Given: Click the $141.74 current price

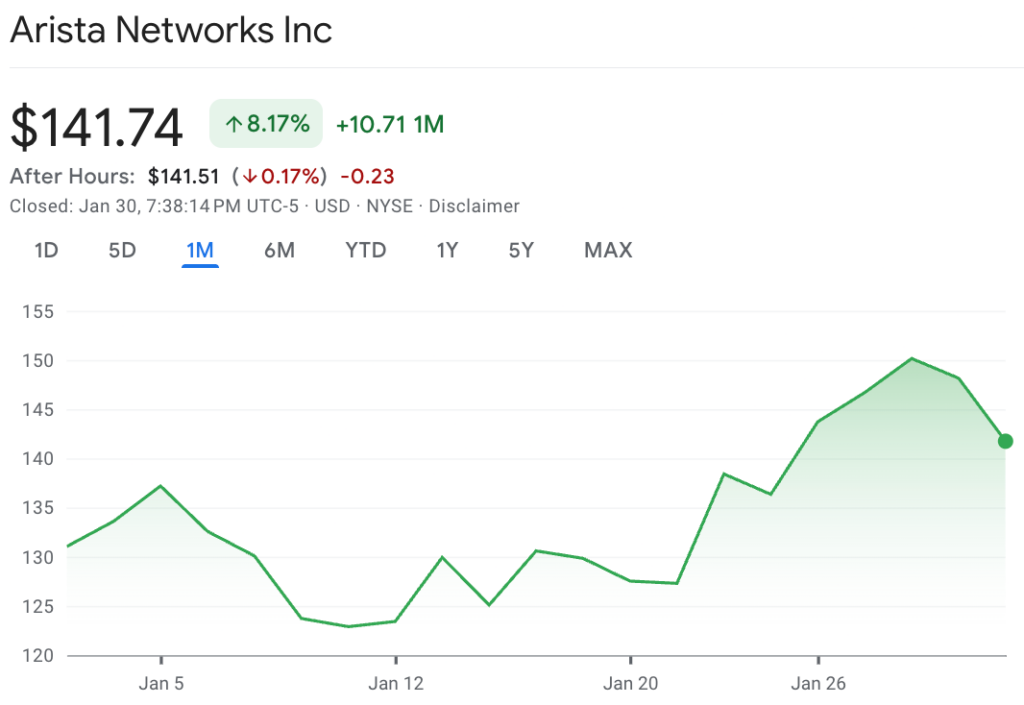Looking at the screenshot, I should (x=97, y=128).
